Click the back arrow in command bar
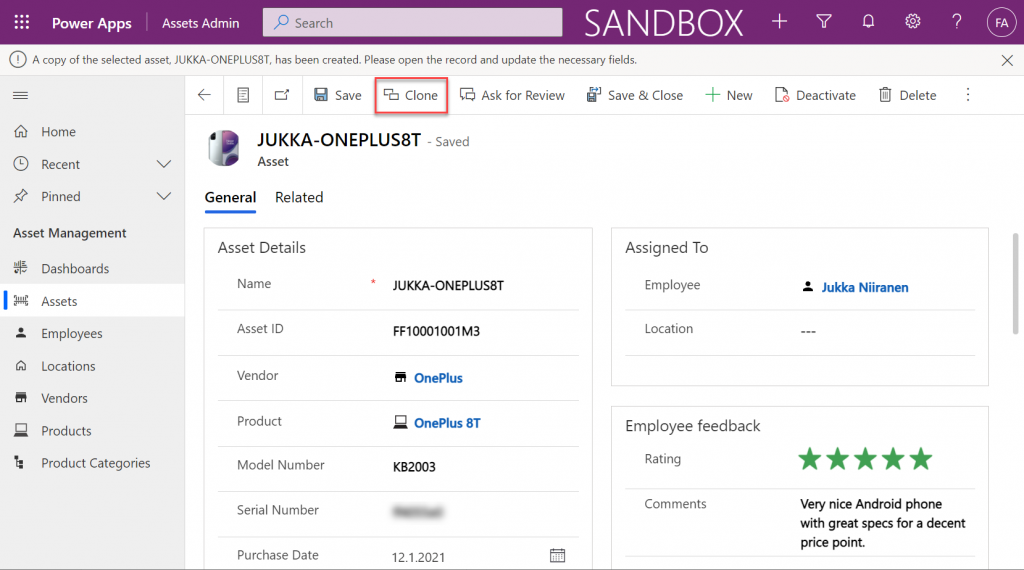 (204, 95)
